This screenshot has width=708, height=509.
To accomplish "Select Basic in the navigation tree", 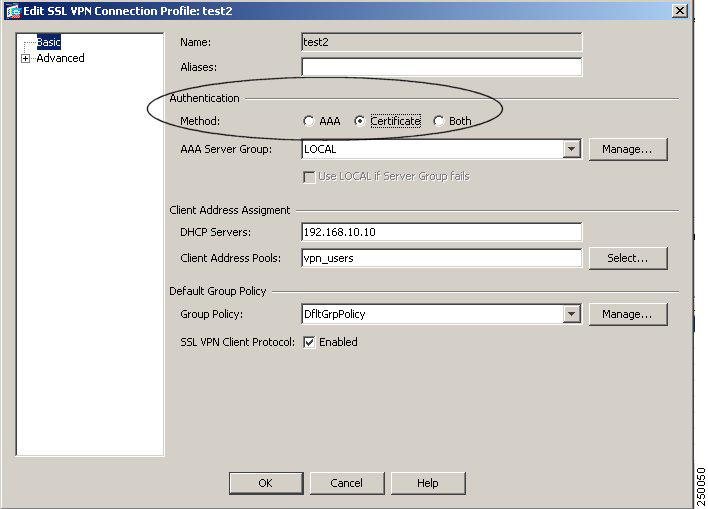I will 48,42.
